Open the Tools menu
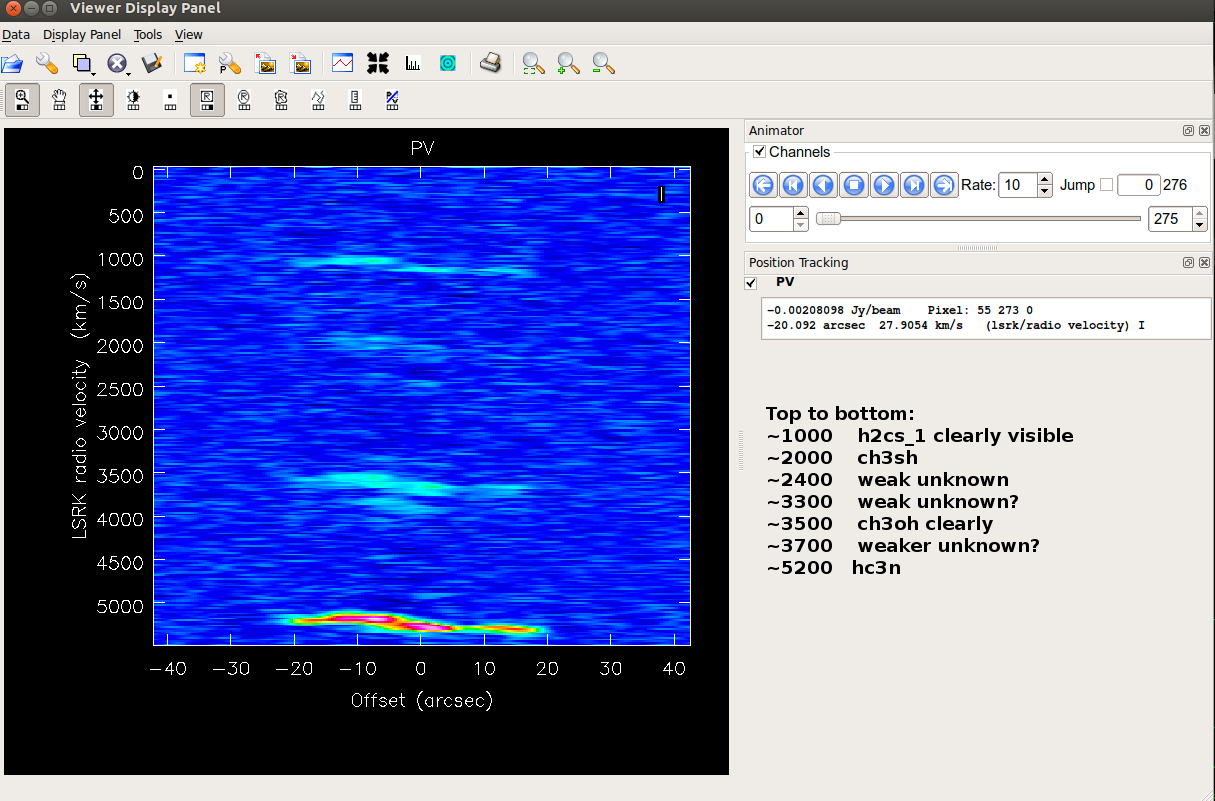This screenshot has width=1215, height=801. click(x=148, y=34)
